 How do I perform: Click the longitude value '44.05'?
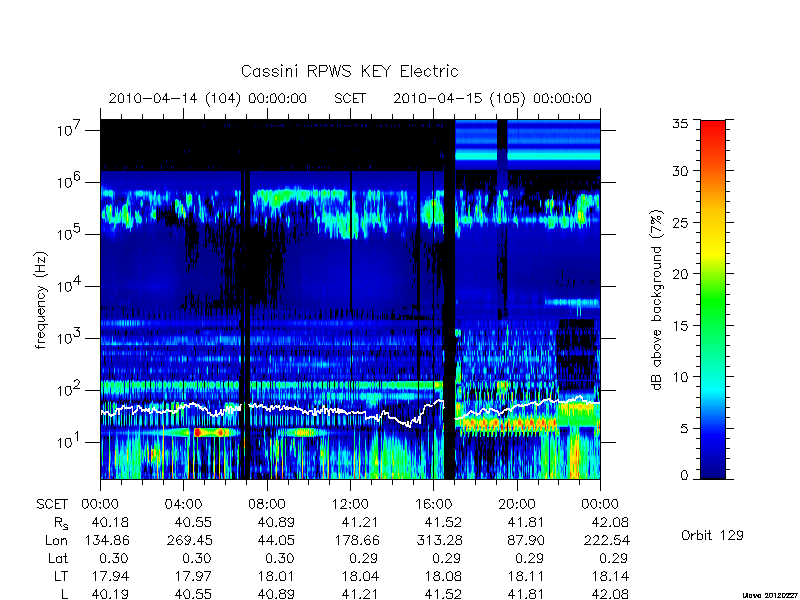276,540
